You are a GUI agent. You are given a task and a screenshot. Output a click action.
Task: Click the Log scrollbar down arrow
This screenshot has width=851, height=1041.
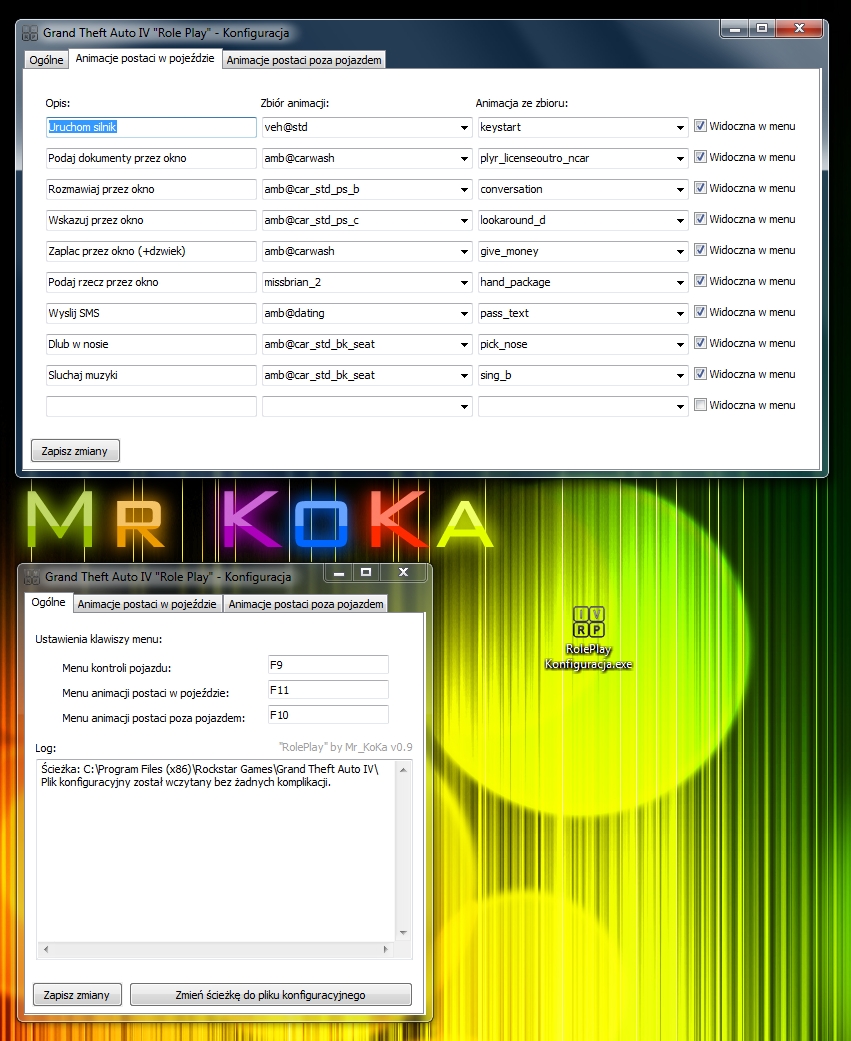[403, 933]
